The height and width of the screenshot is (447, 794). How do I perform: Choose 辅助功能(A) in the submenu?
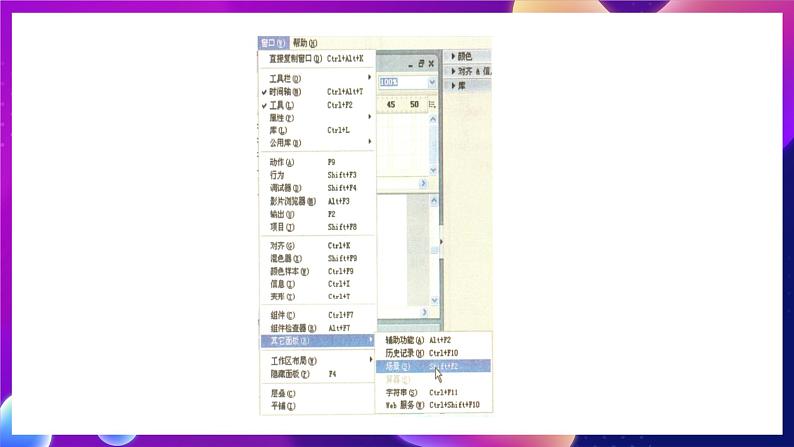433,340
